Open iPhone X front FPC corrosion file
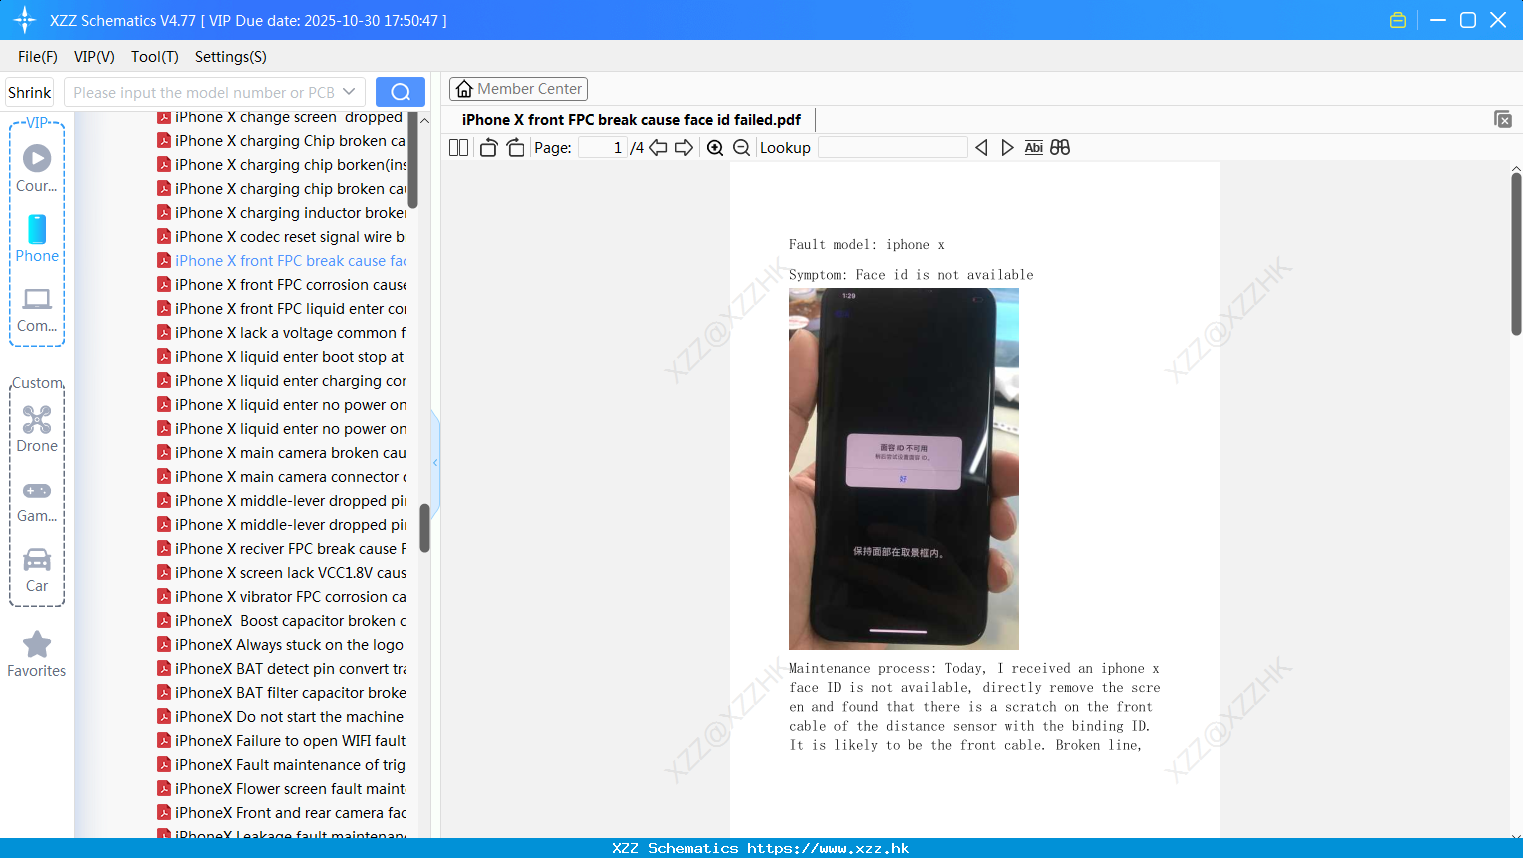The image size is (1523, 858). 280,285
